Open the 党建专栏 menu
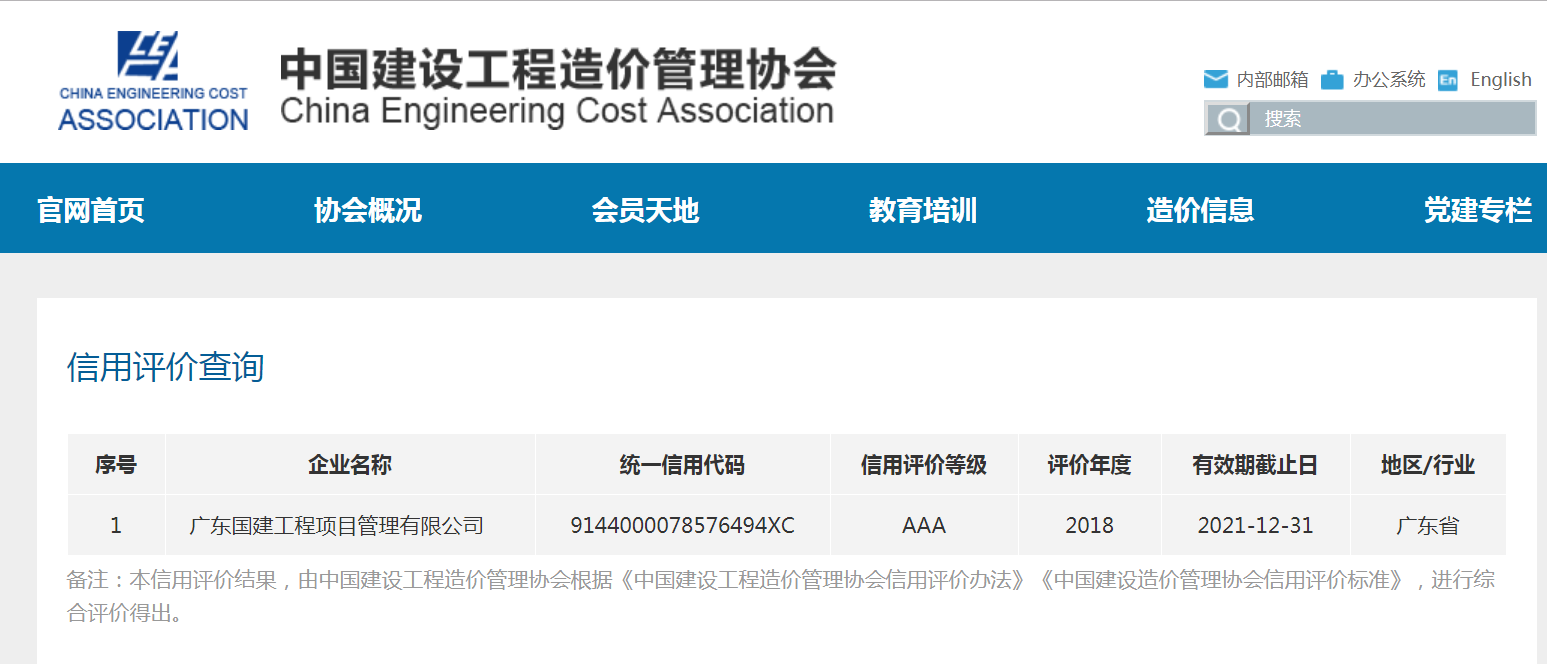The width and height of the screenshot is (1547, 664). [x=1478, y=210]
